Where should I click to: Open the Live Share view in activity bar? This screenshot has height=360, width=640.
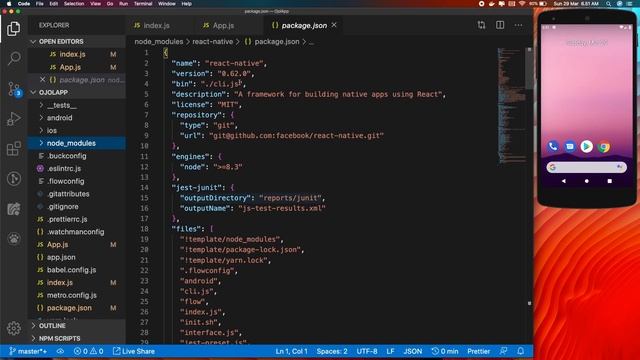(x=13, y=209)
